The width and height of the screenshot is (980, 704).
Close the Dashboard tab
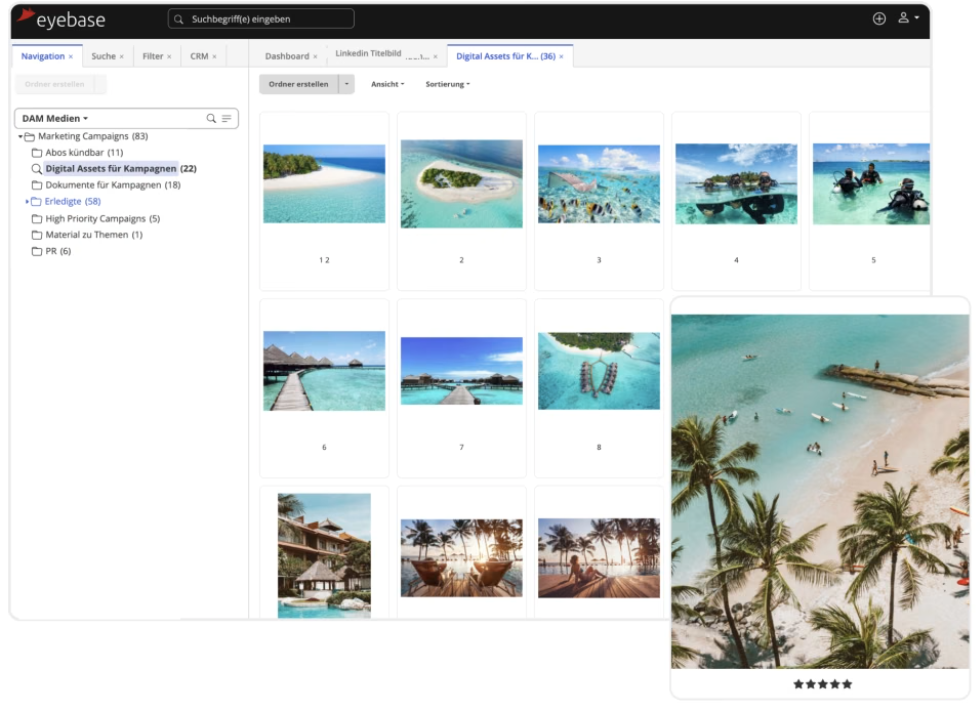[315, 57]
